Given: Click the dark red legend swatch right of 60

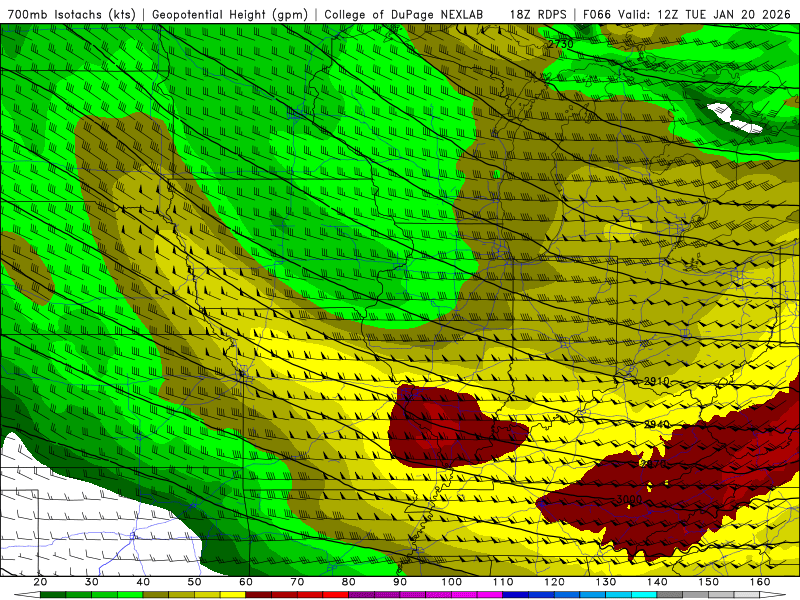Looking at the screenshot, I should tap(259, 595).
